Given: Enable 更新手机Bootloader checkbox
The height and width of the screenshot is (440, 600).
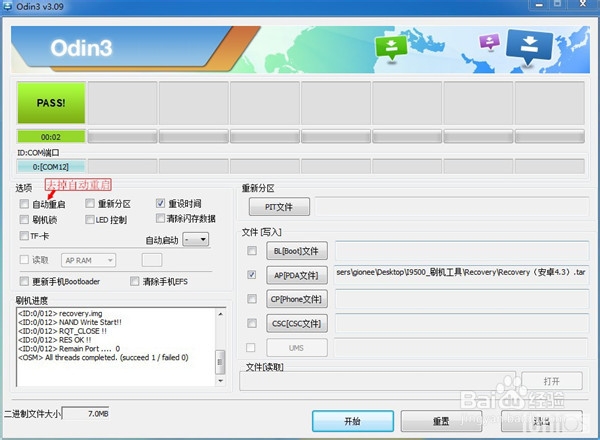Looking at the screenshot, I should tap(24, 281).
